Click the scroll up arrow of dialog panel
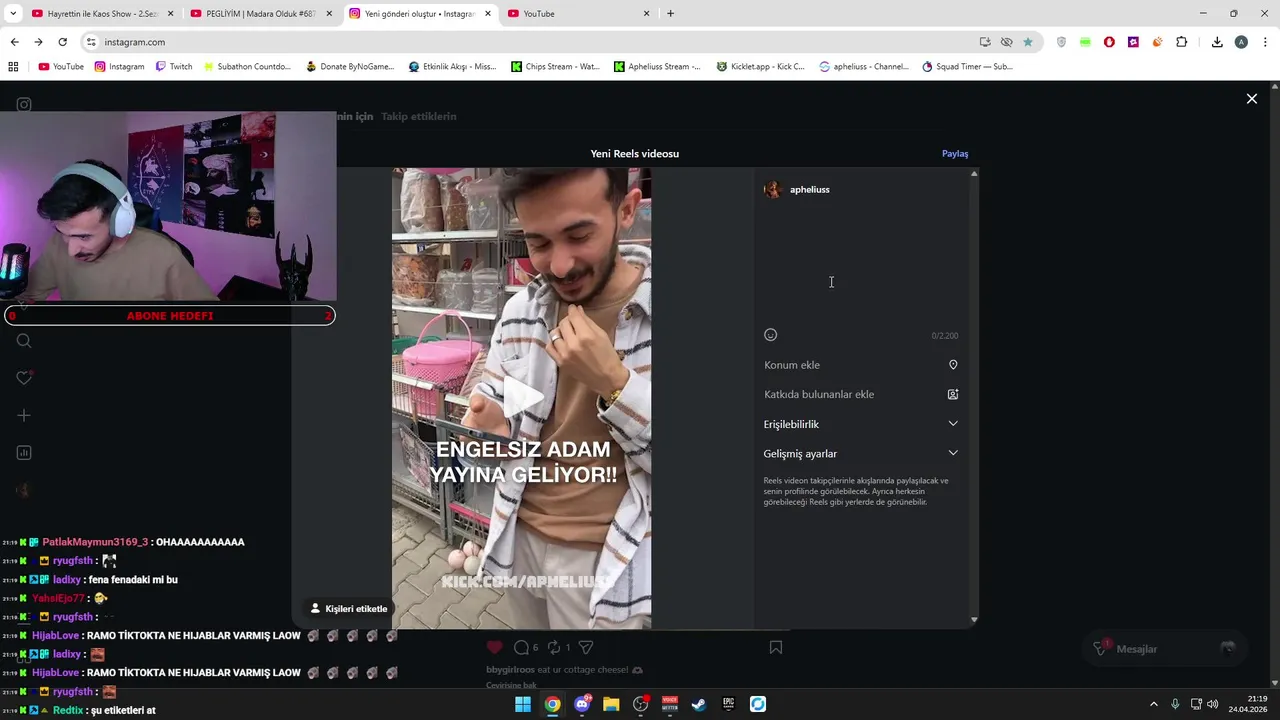The width and height of the screenshot is (1280, 720). (x=974, y=174)
